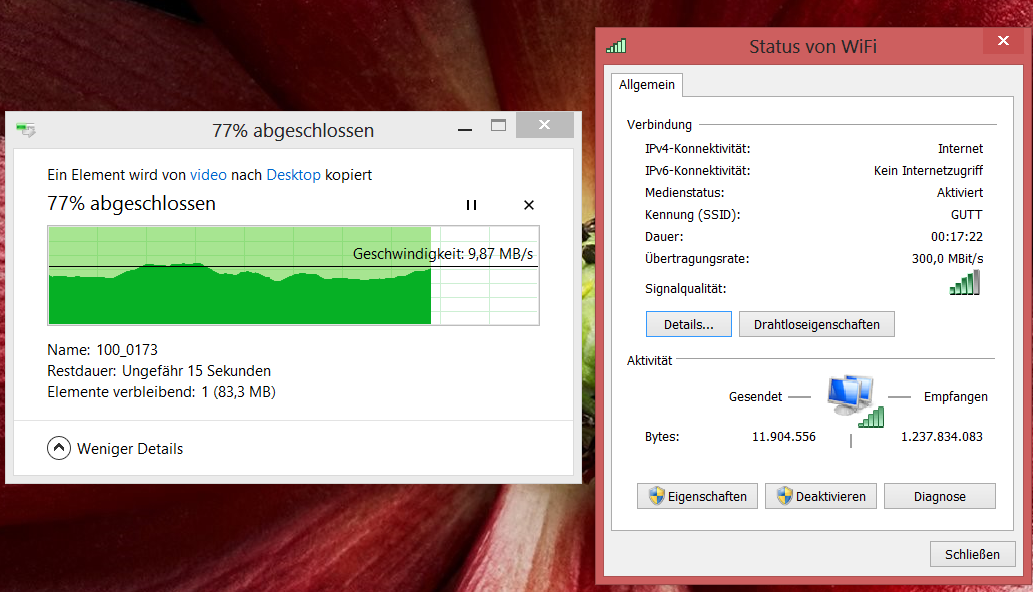The height and width of the screenshot is (592, 1033).
Task: Click the WiFi icon in Status window title bar
Action: (x=617, y=45)
